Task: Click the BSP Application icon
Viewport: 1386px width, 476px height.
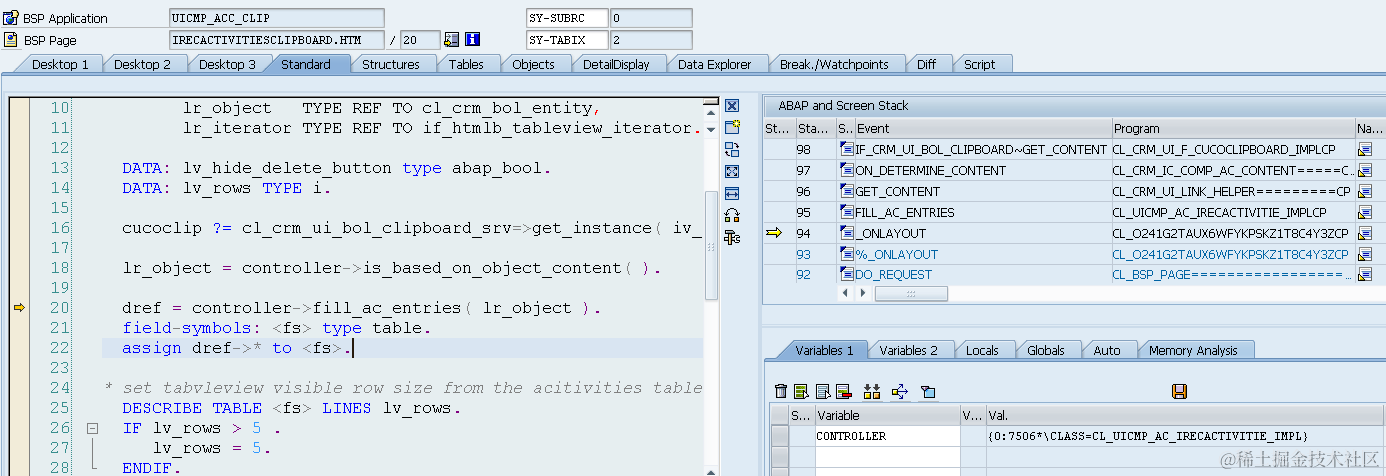Action: click(11, 18)
